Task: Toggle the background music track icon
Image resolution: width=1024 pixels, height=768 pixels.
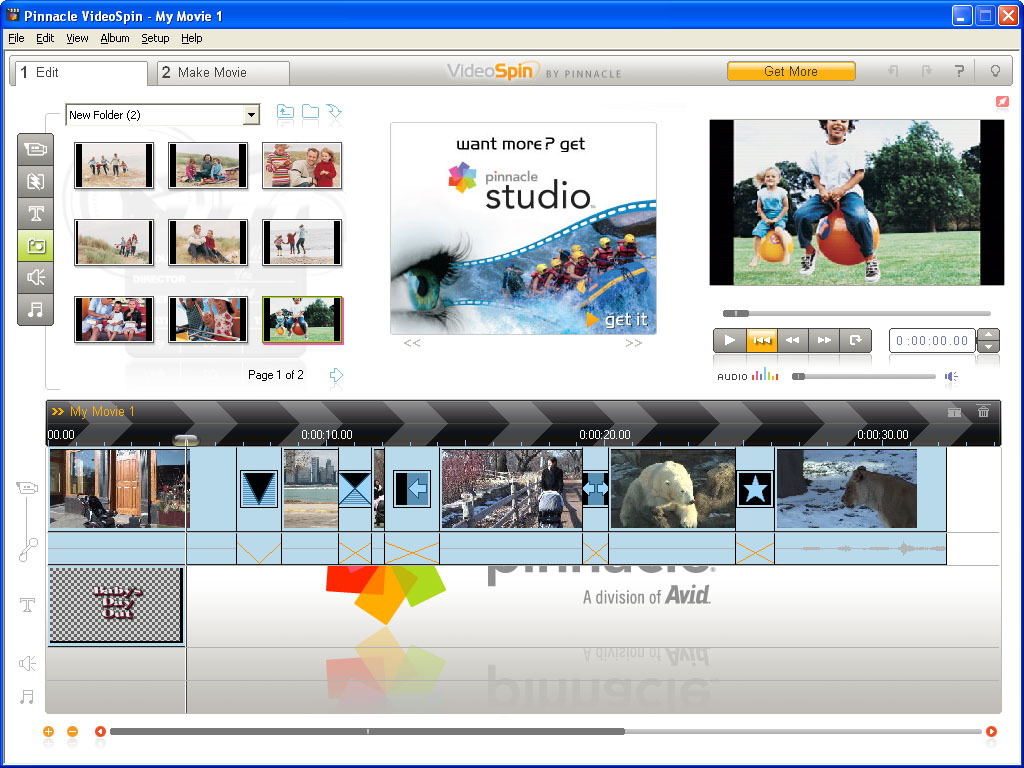Action: click(27, 697)
